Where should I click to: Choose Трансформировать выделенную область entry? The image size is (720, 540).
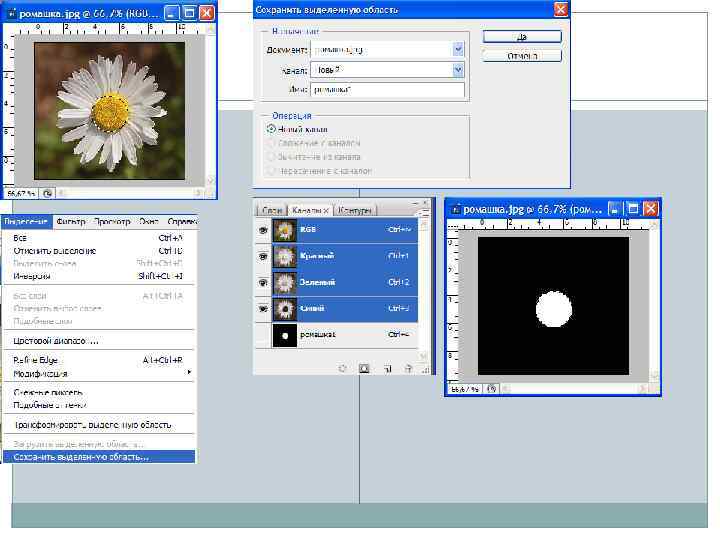(x=99, y=425)
